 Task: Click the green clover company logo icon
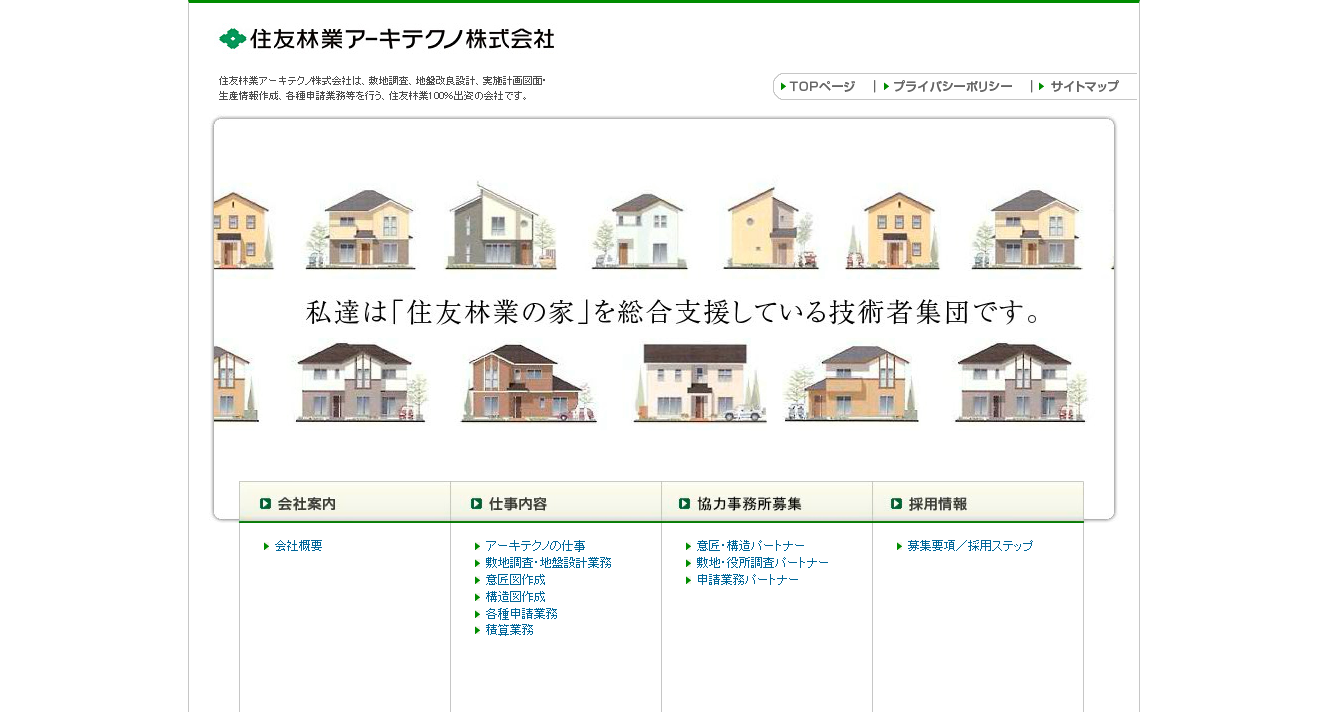[x=231, y=38]
